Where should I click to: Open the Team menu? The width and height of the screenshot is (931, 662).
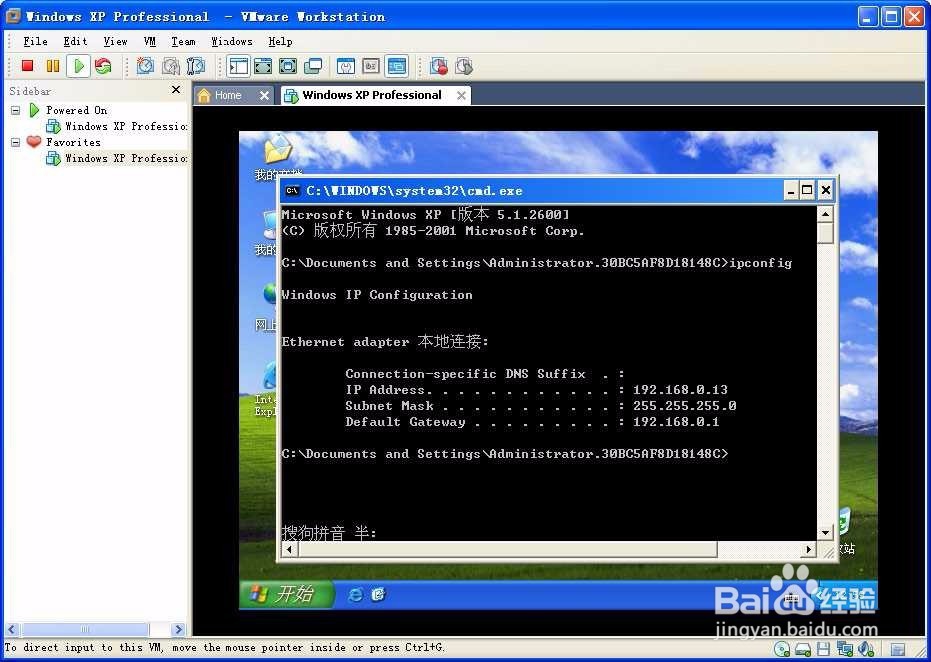click(x=183, y=41)
